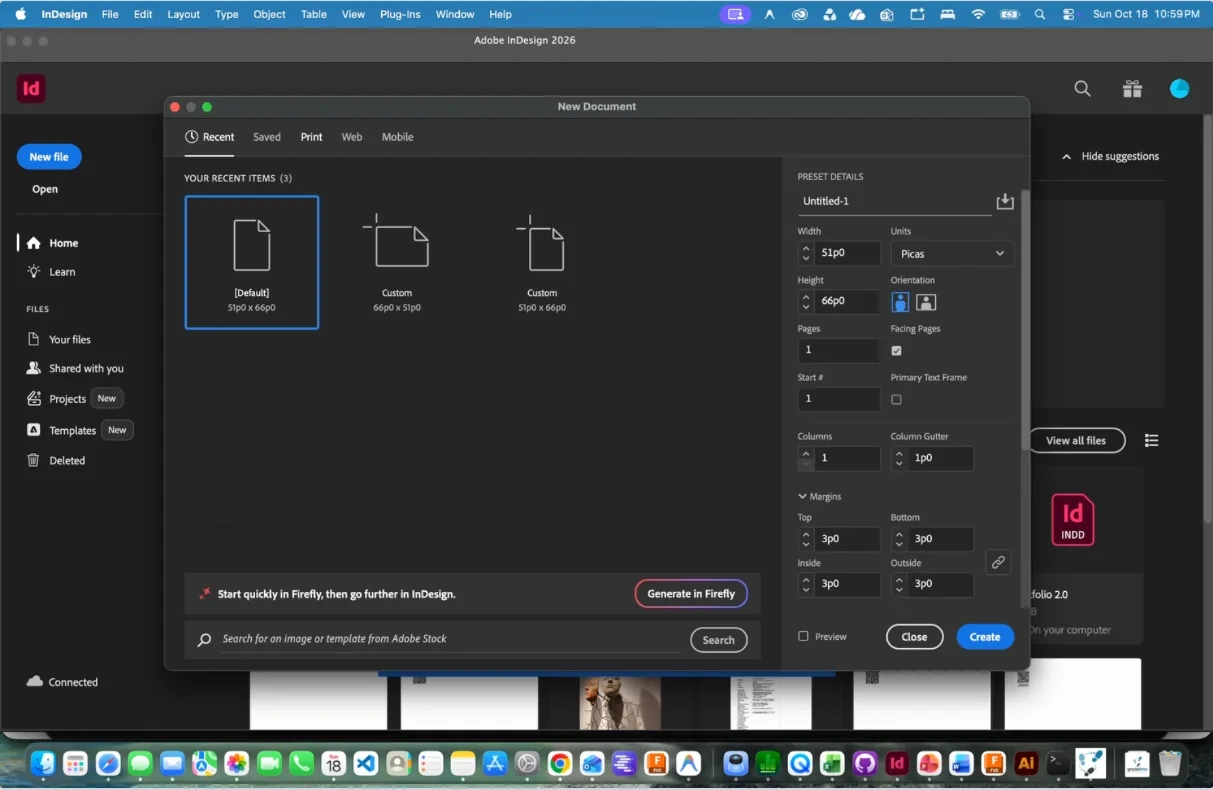
Task: Select portrait orientation
Action: [901, 302]
